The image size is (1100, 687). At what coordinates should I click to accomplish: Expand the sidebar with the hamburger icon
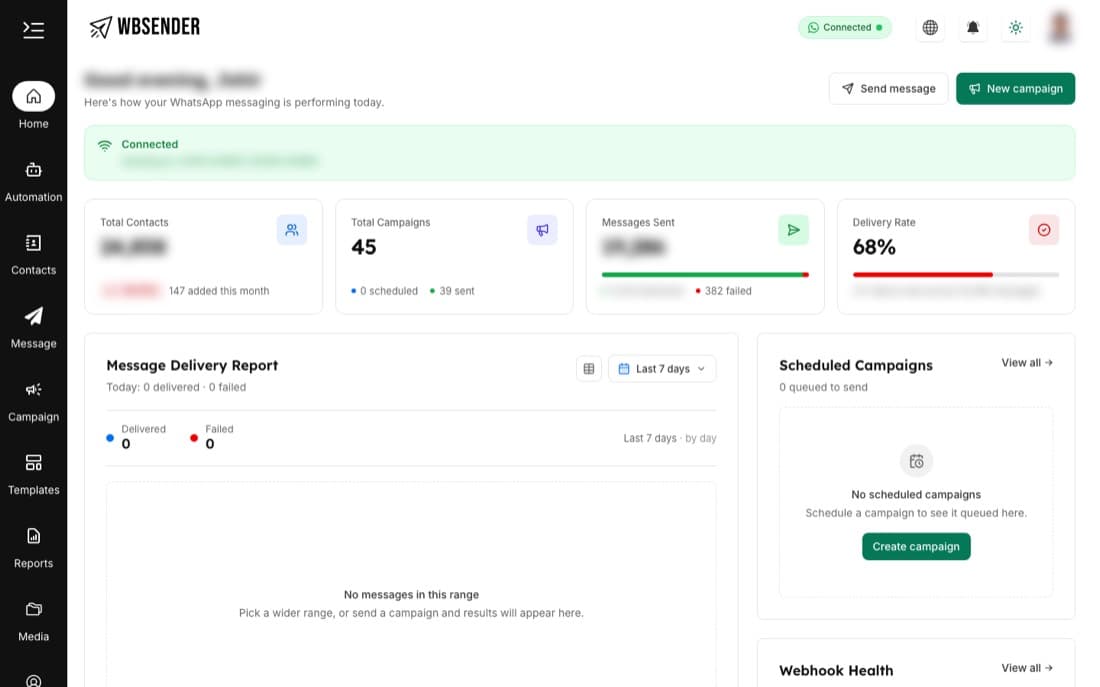[x=33, y=29]
